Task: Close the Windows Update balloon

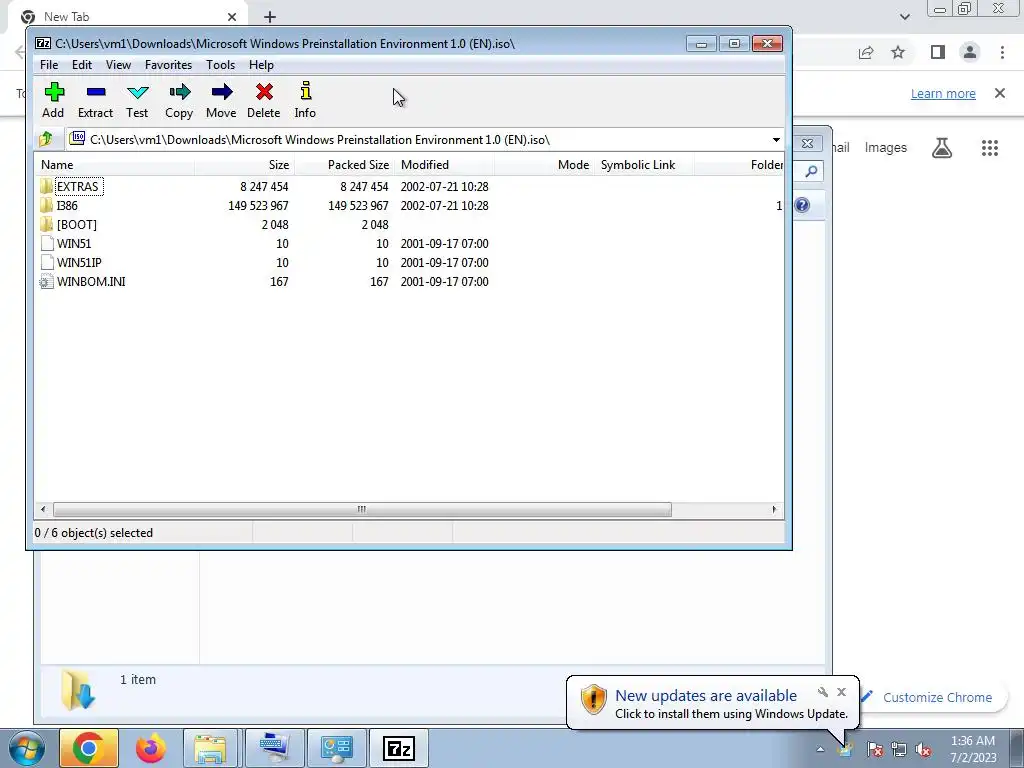Action: pos(841,692)
